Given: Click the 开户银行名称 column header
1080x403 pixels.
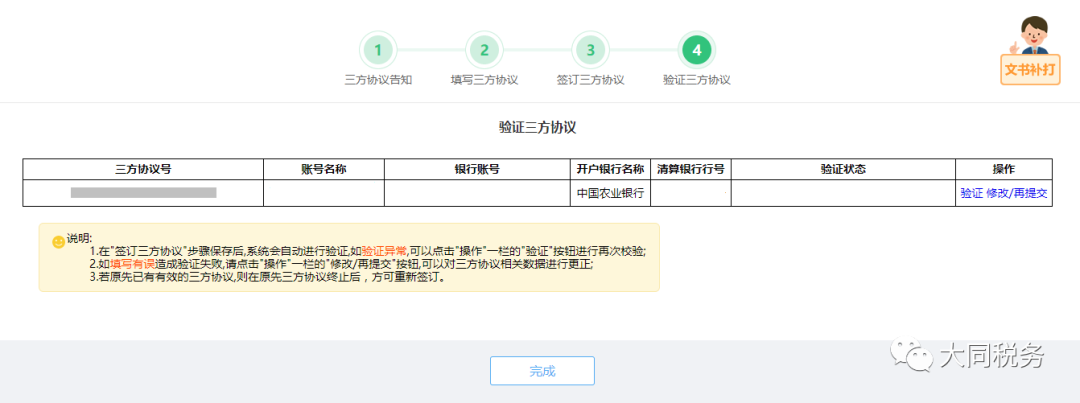Looking at the screenshot, I should pos(610,169).
